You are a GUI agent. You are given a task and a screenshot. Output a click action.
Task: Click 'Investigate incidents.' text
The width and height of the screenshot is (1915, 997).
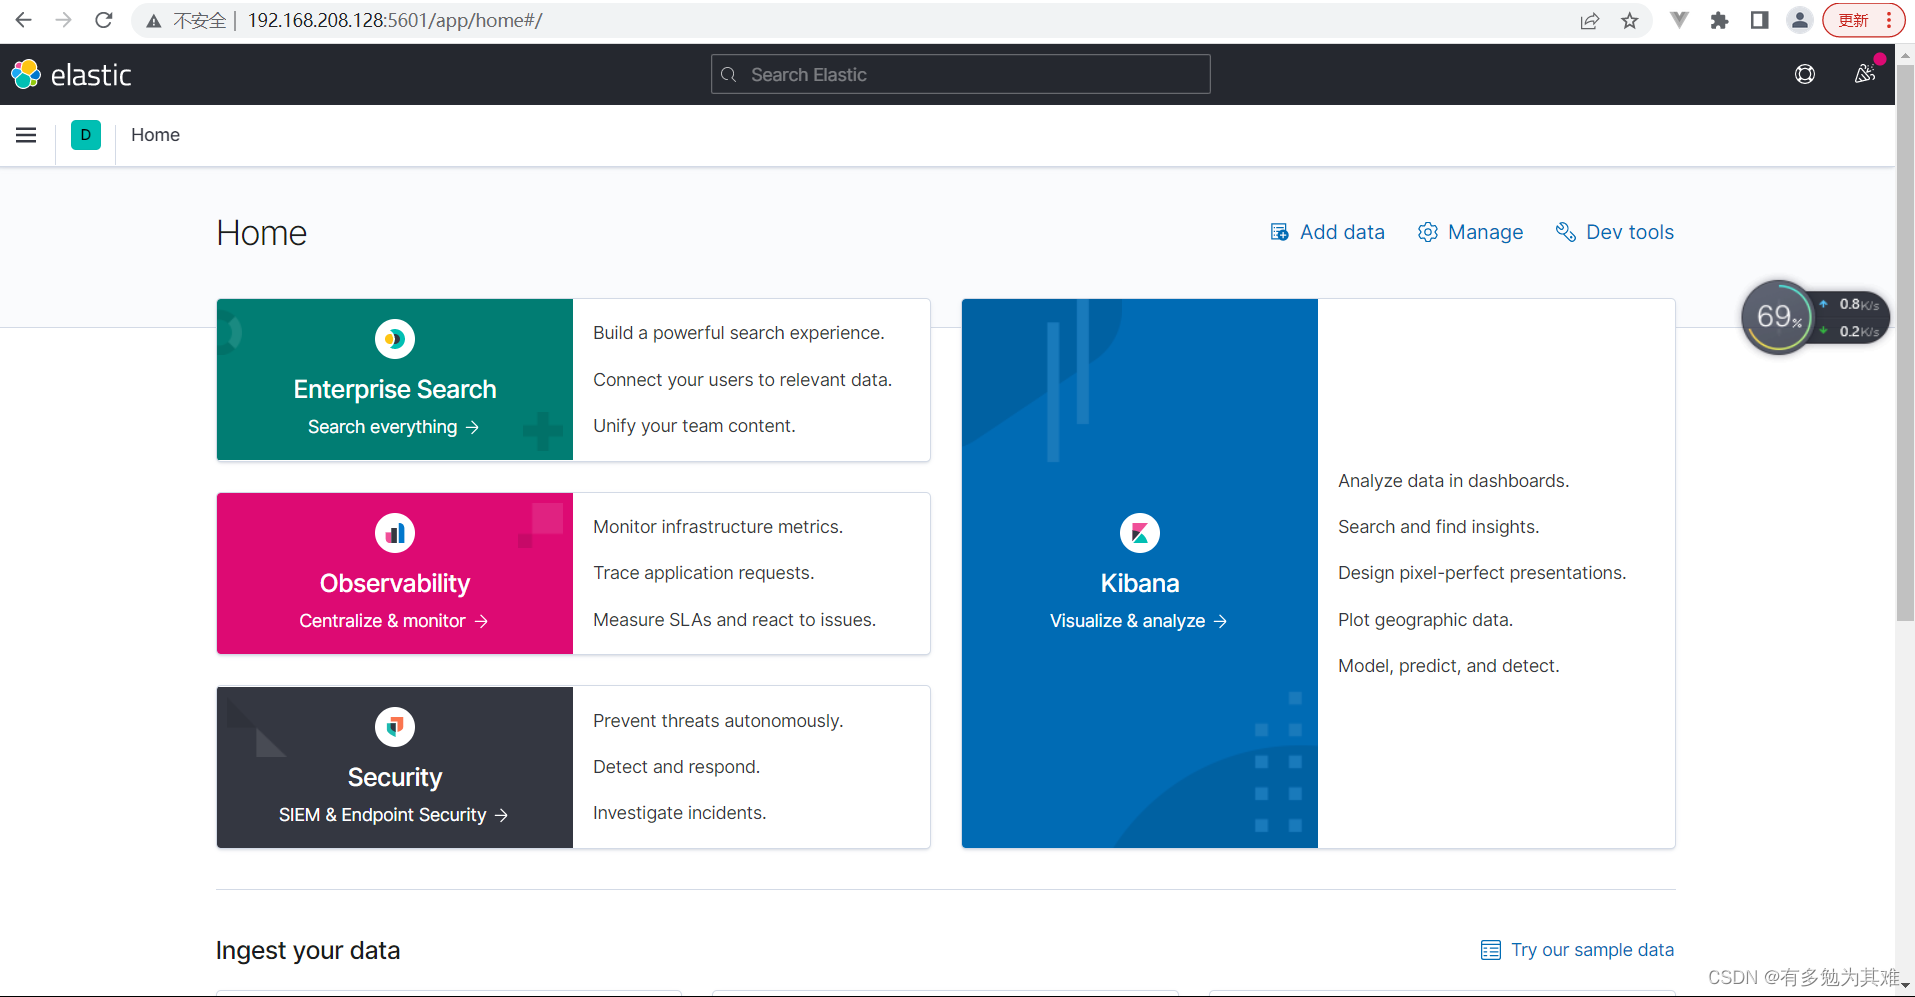click(679, 813)
